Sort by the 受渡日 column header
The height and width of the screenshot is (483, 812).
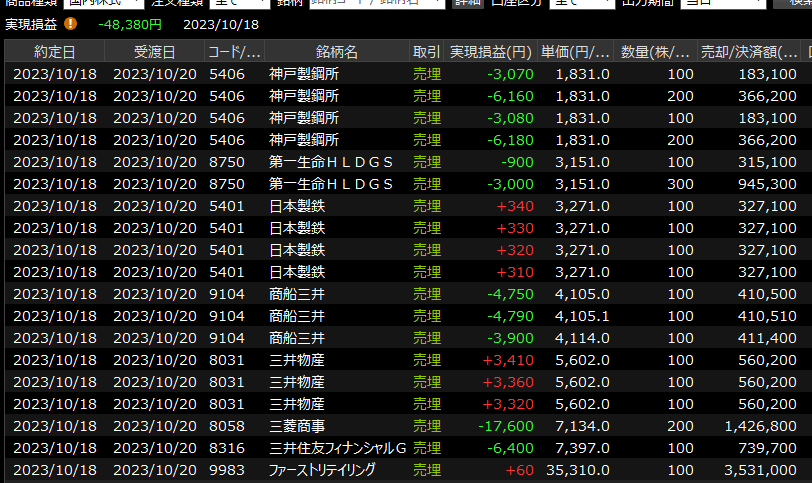pyautogui.click(x=154, y=51)
